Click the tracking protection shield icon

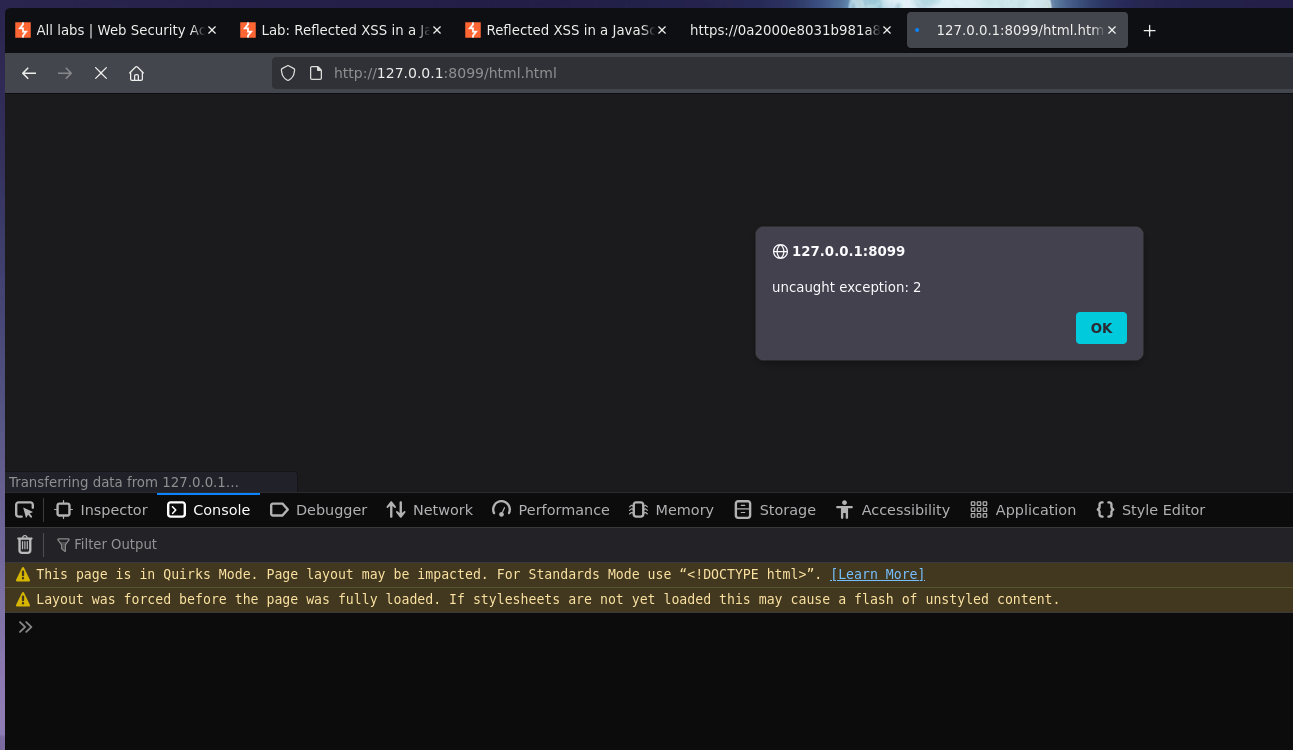click(x=288, y=73)
